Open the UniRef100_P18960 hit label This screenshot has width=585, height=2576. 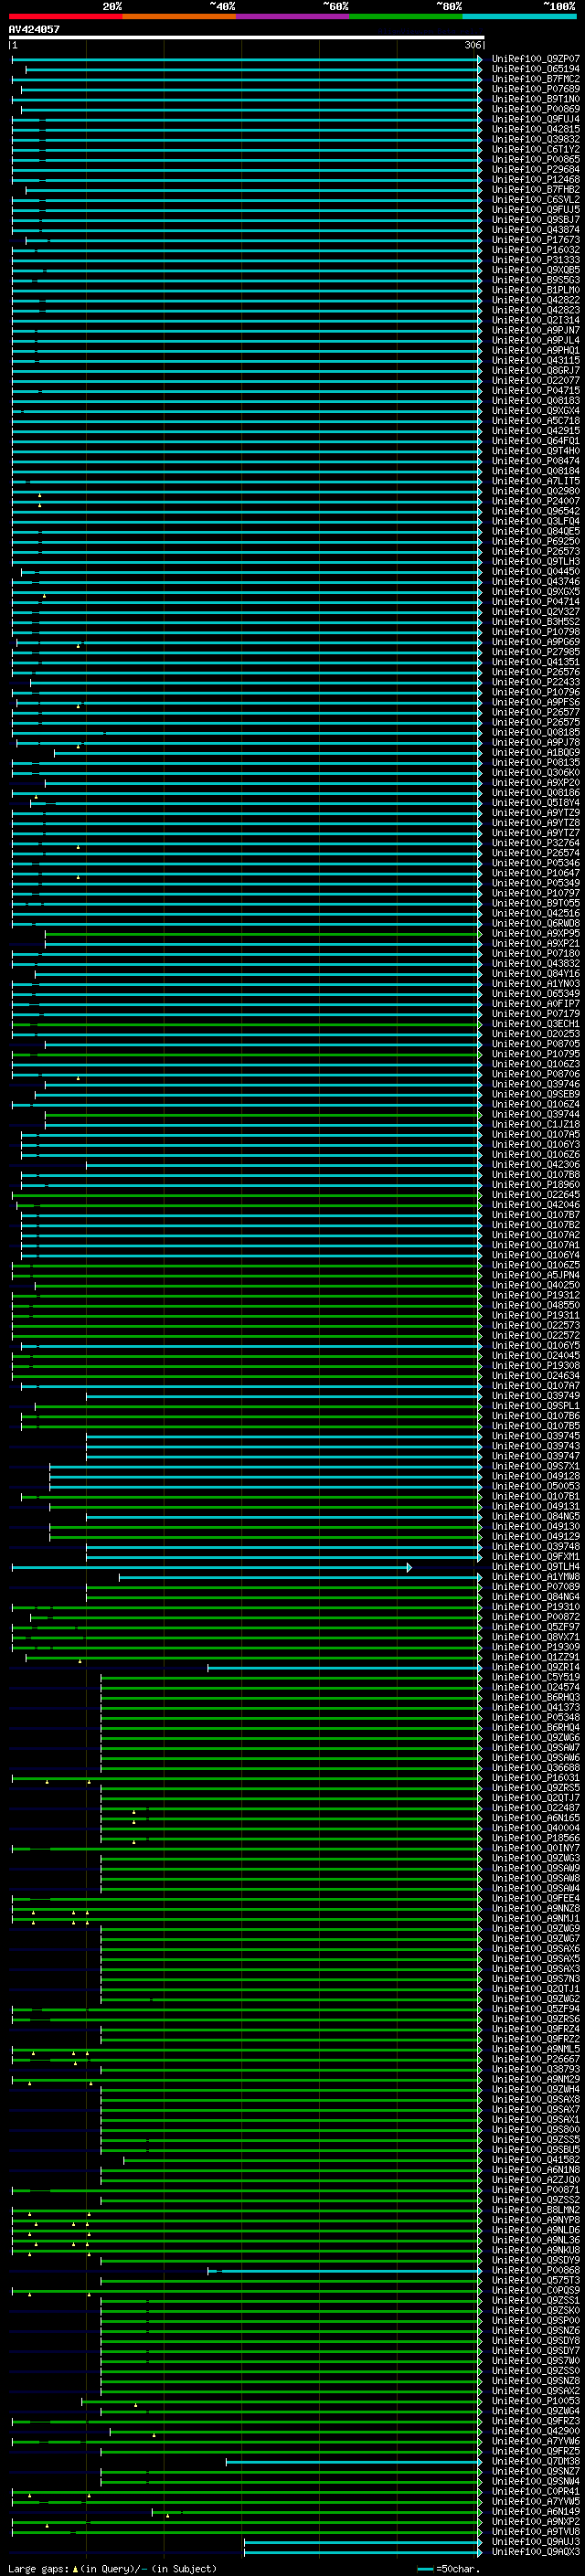[x=535, y=1185]
